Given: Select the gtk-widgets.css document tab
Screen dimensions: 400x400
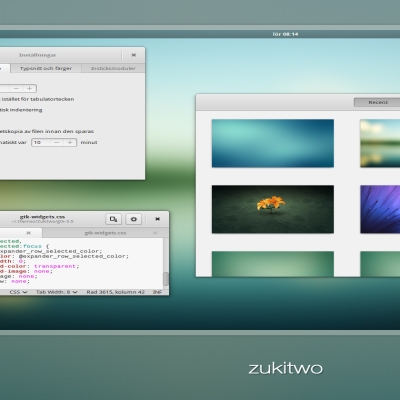Looking at the screenshot, I should (x=105, y=233).
